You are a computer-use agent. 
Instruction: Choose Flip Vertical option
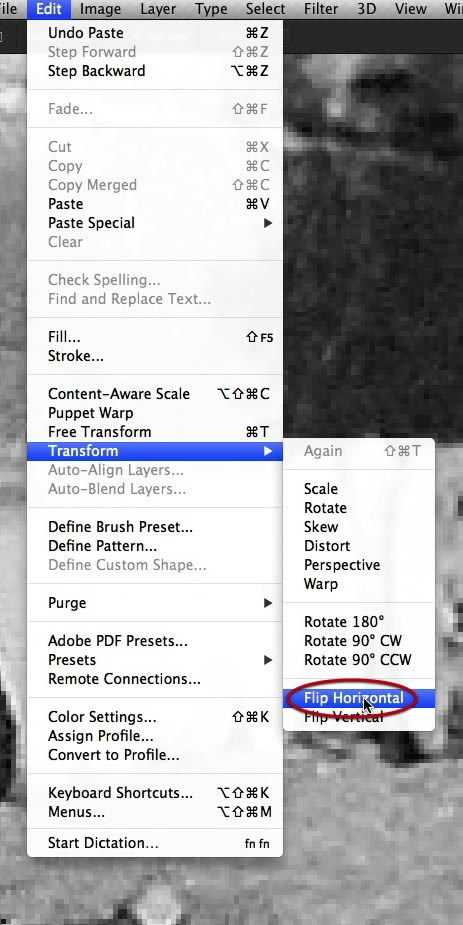359,717
